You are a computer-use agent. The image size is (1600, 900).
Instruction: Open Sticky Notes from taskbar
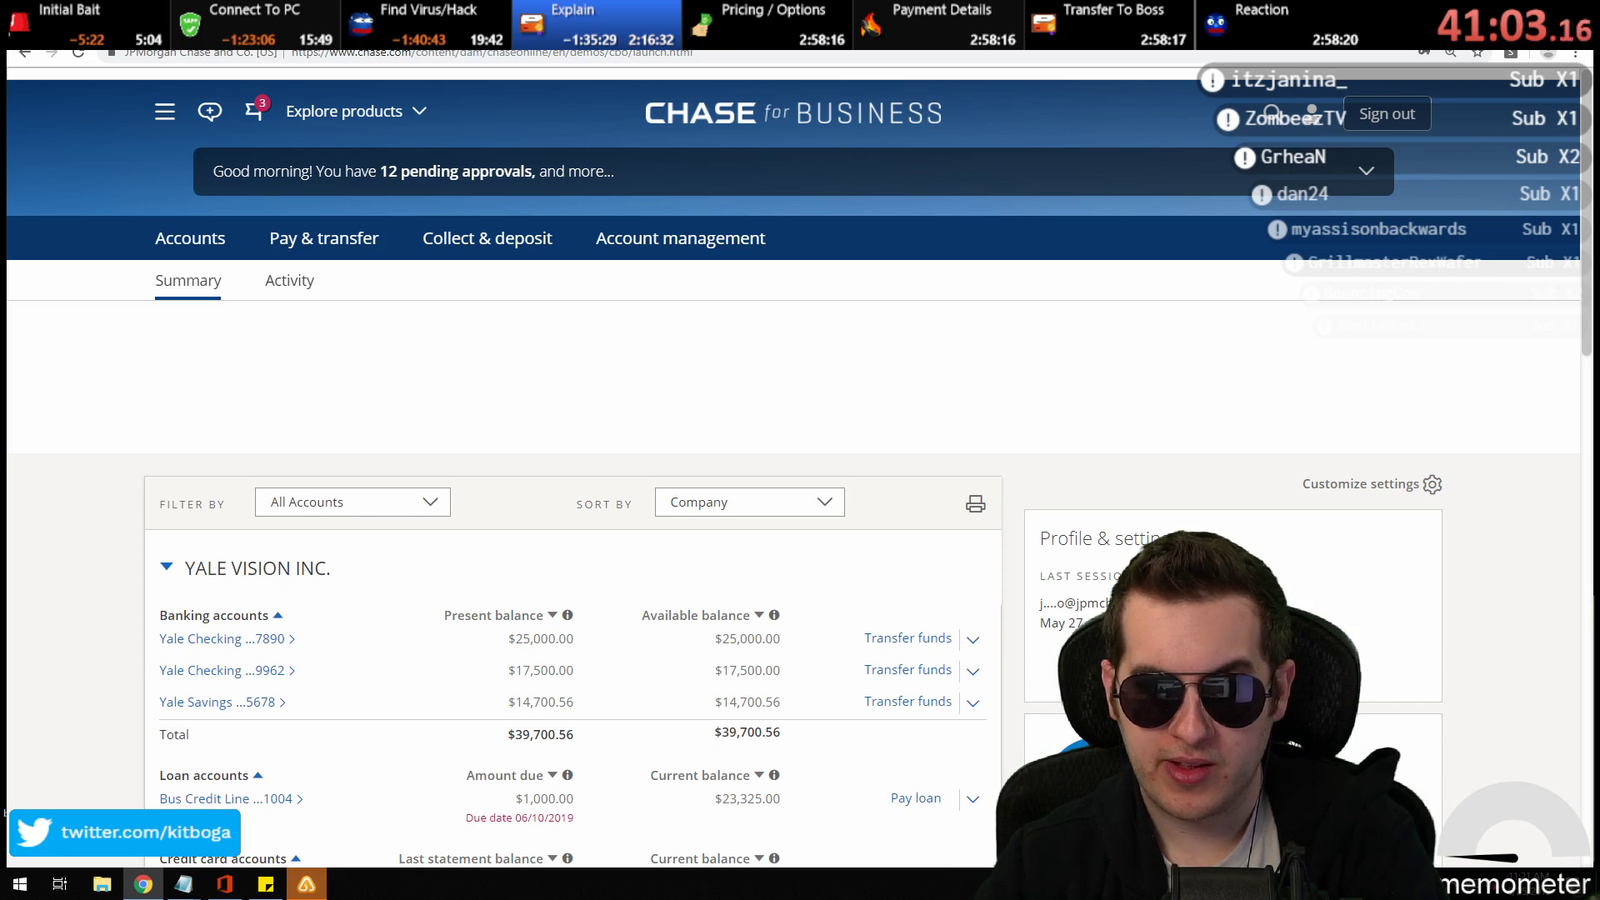coord(265,884)
